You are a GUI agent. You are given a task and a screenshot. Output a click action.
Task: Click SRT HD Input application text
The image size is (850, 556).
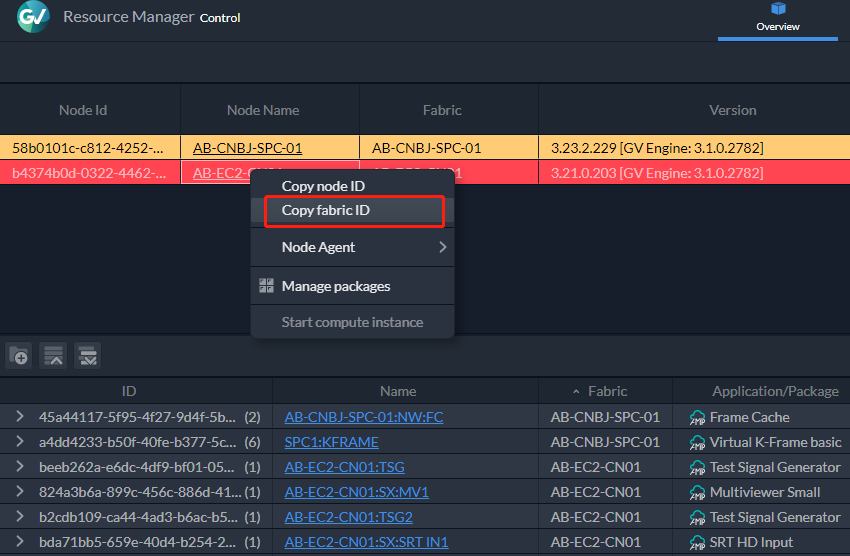click(x=751, y=541)
